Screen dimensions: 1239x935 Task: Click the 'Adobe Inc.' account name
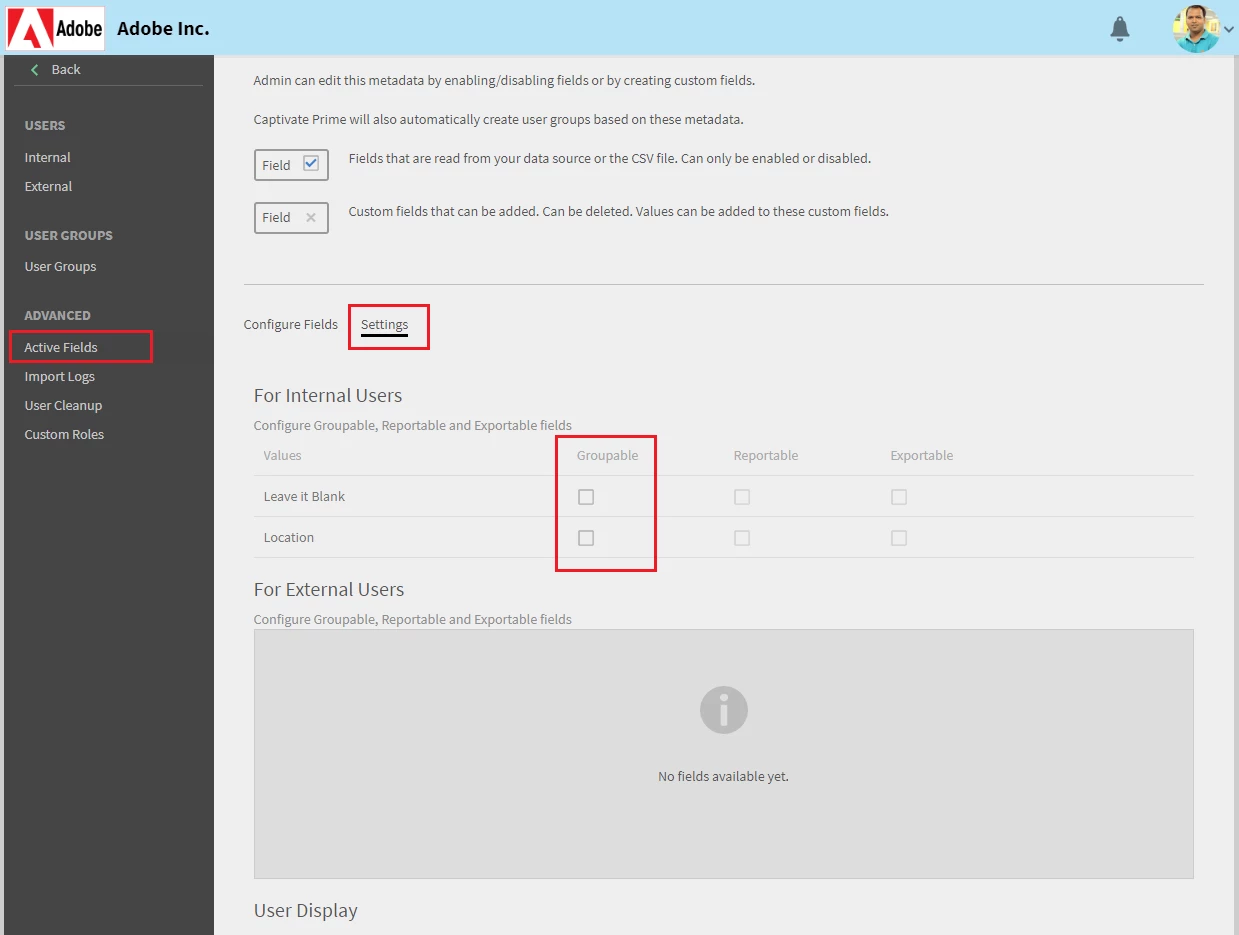[163, 28]
